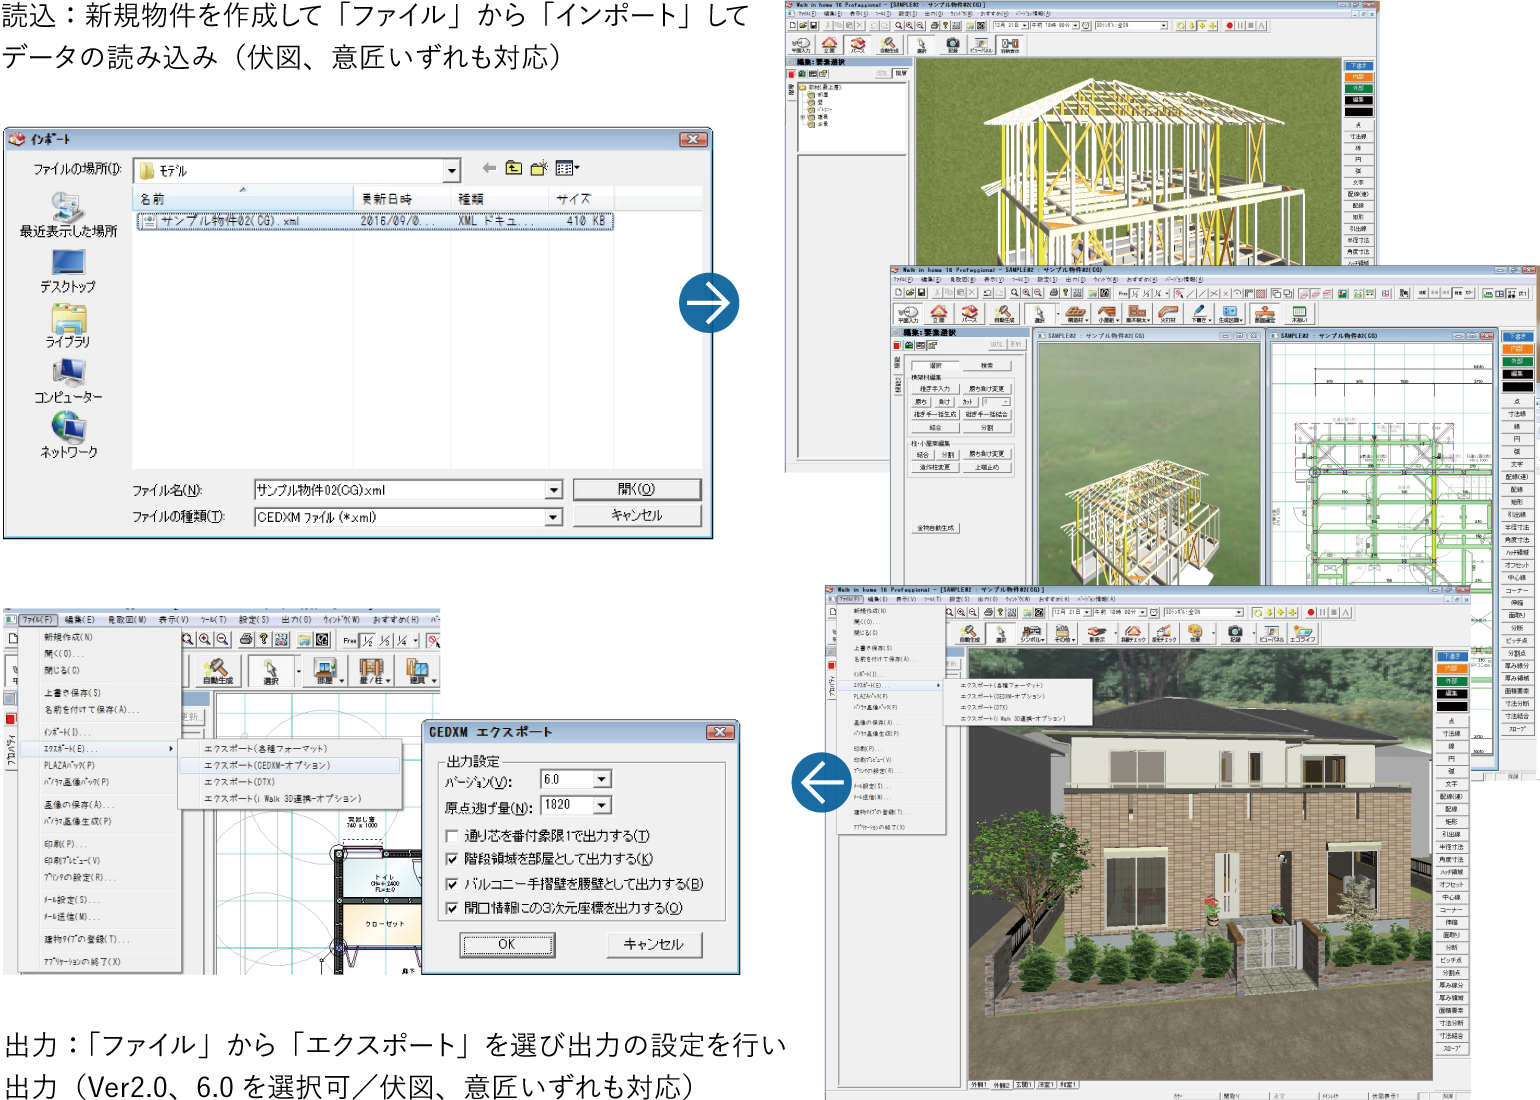The height and width of the screenshot is (1100, 1540).
Task: Click the 自動生成 hammer tool icon
Action: point(217,671)
